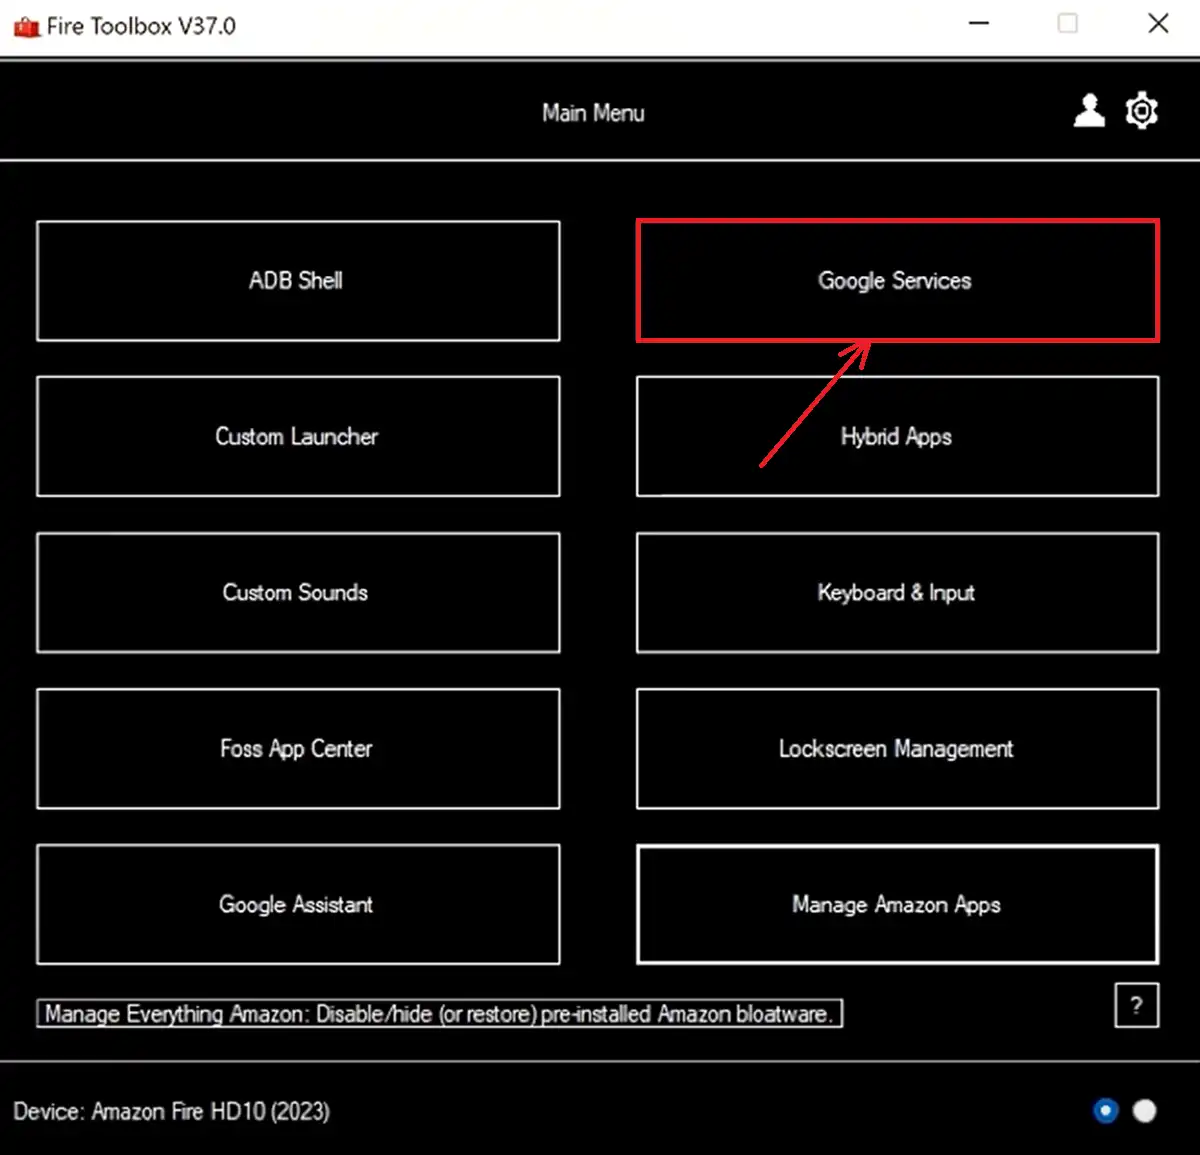Click Manage Amazon Apps
1200x1155 pixels.
click(897, 905)
